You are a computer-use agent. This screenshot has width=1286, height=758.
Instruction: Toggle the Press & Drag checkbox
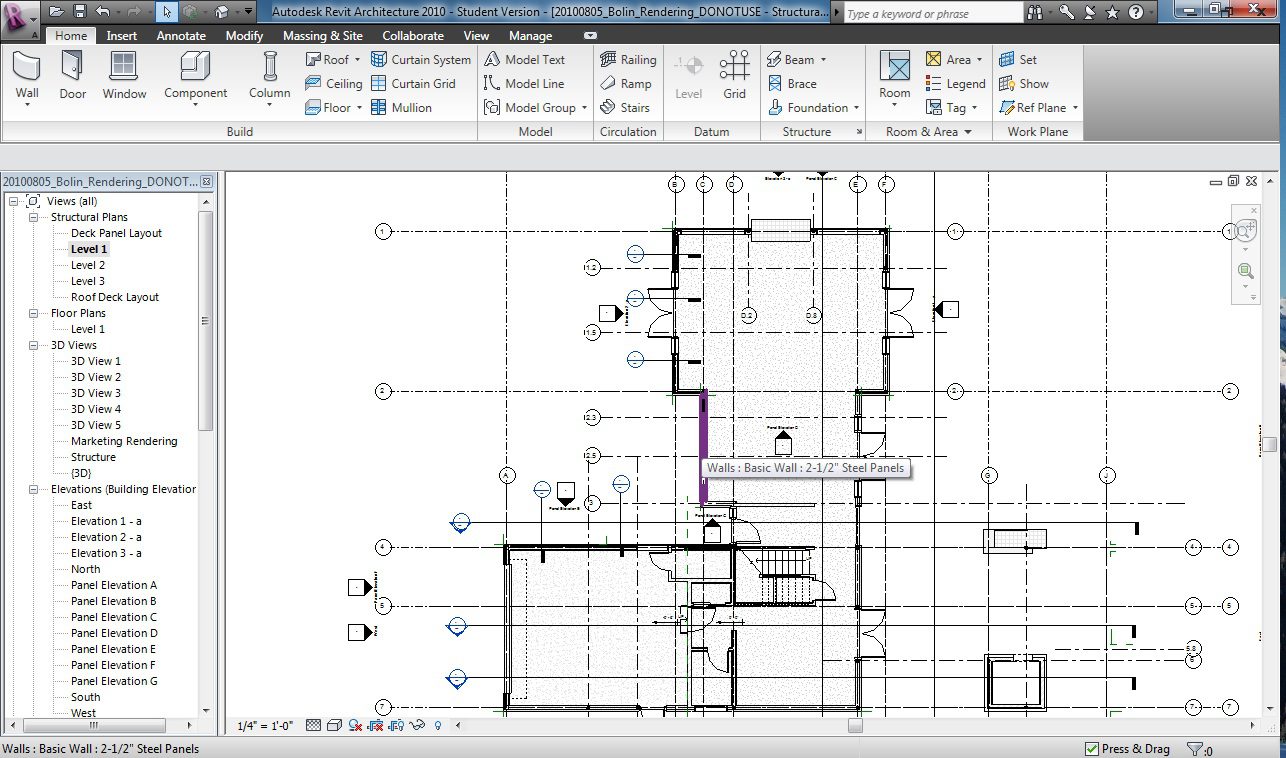pos(1091,749)
